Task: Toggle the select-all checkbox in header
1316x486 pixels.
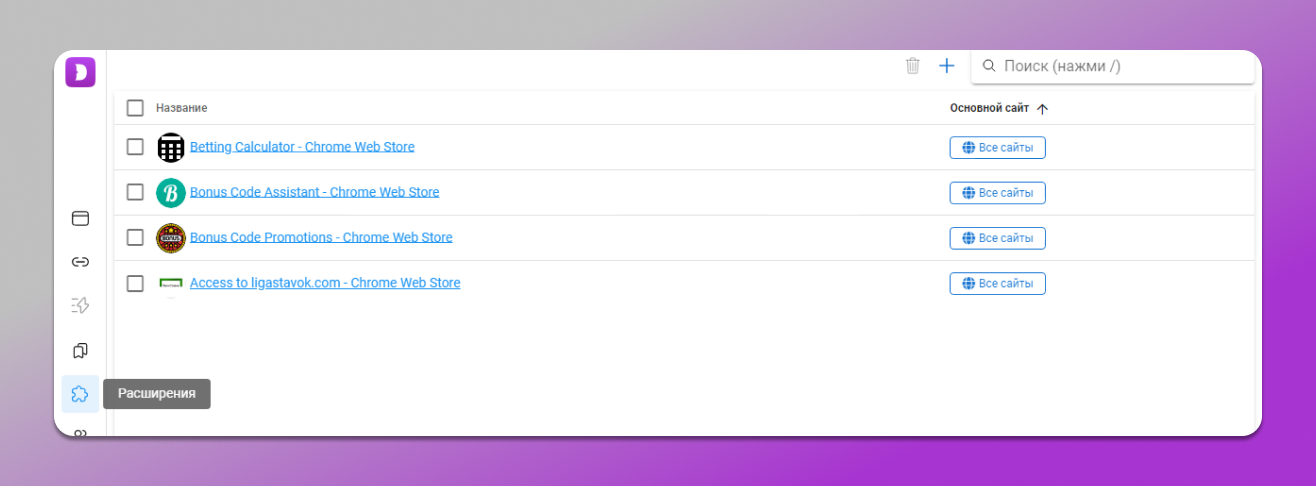Action: [135, 108]
